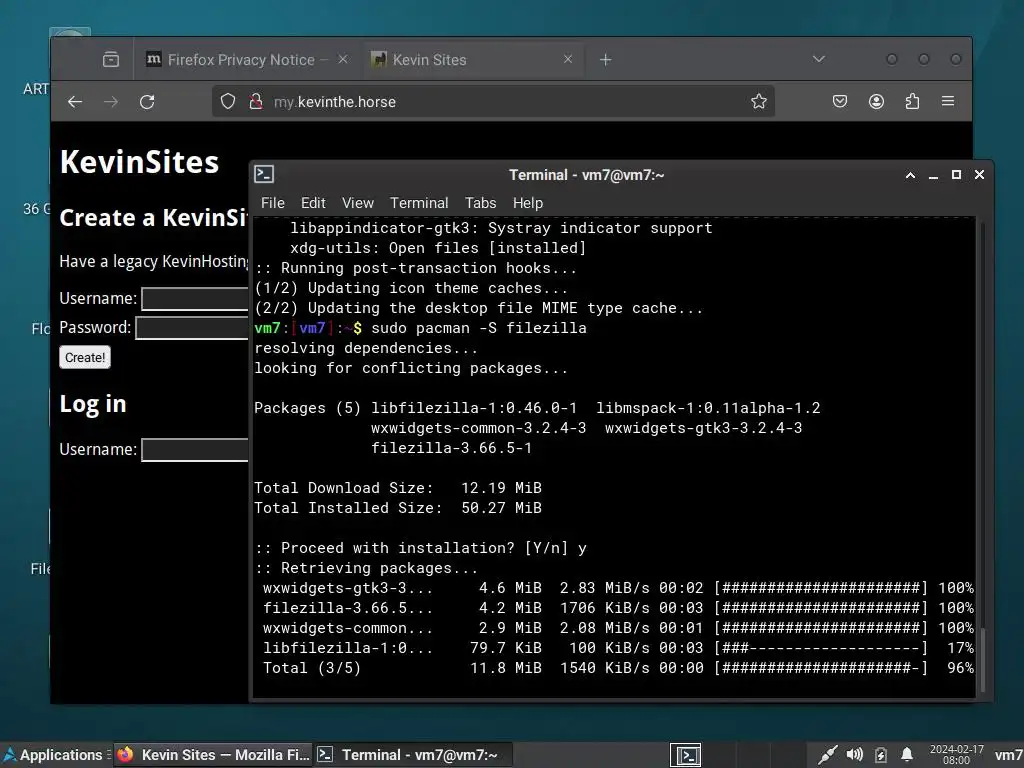The image size is (1024, 768).
Task: Click 'Proceed with installation? [Y/n]' line
Action: coord(421,548)
